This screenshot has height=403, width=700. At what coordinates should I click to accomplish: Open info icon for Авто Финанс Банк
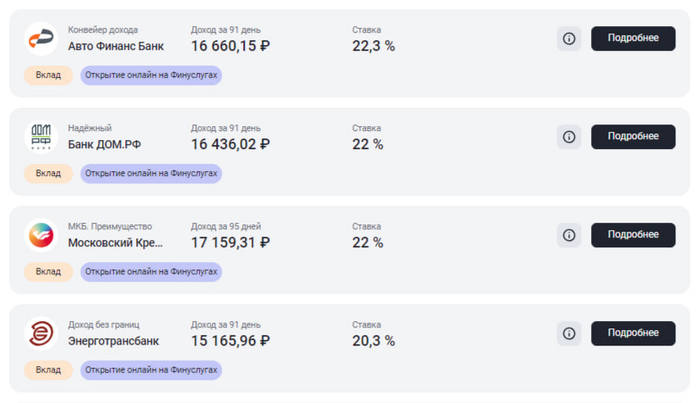coord(569,38)
